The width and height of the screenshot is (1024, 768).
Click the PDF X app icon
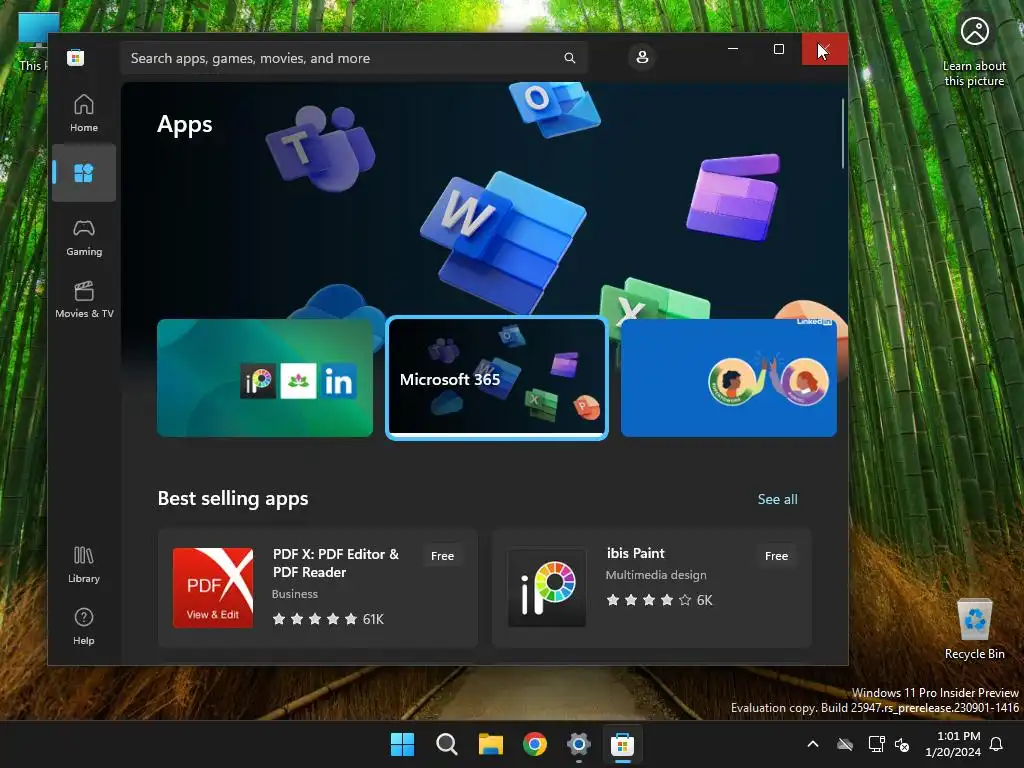(213, 588)
